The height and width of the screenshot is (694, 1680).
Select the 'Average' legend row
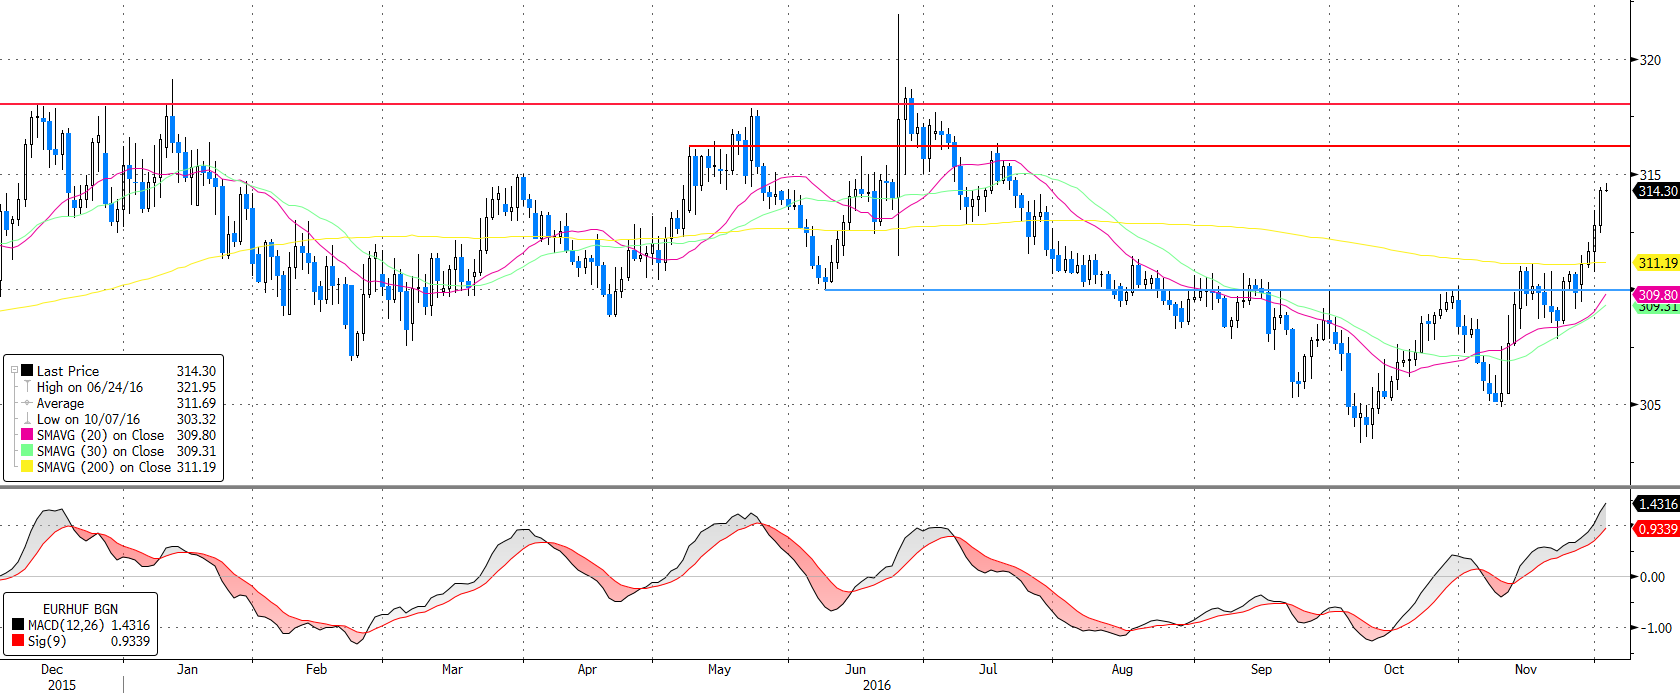click(60, 403)
